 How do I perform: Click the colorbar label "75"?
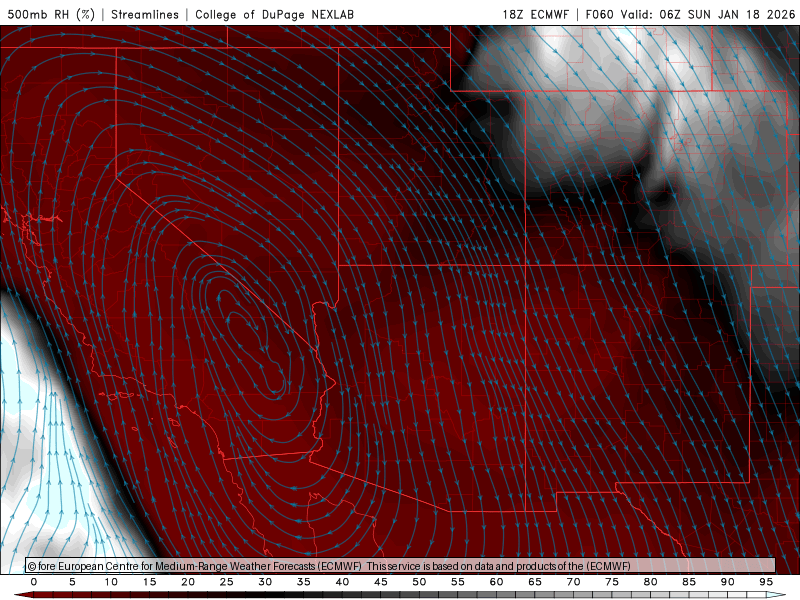click(x=612, y=582)
